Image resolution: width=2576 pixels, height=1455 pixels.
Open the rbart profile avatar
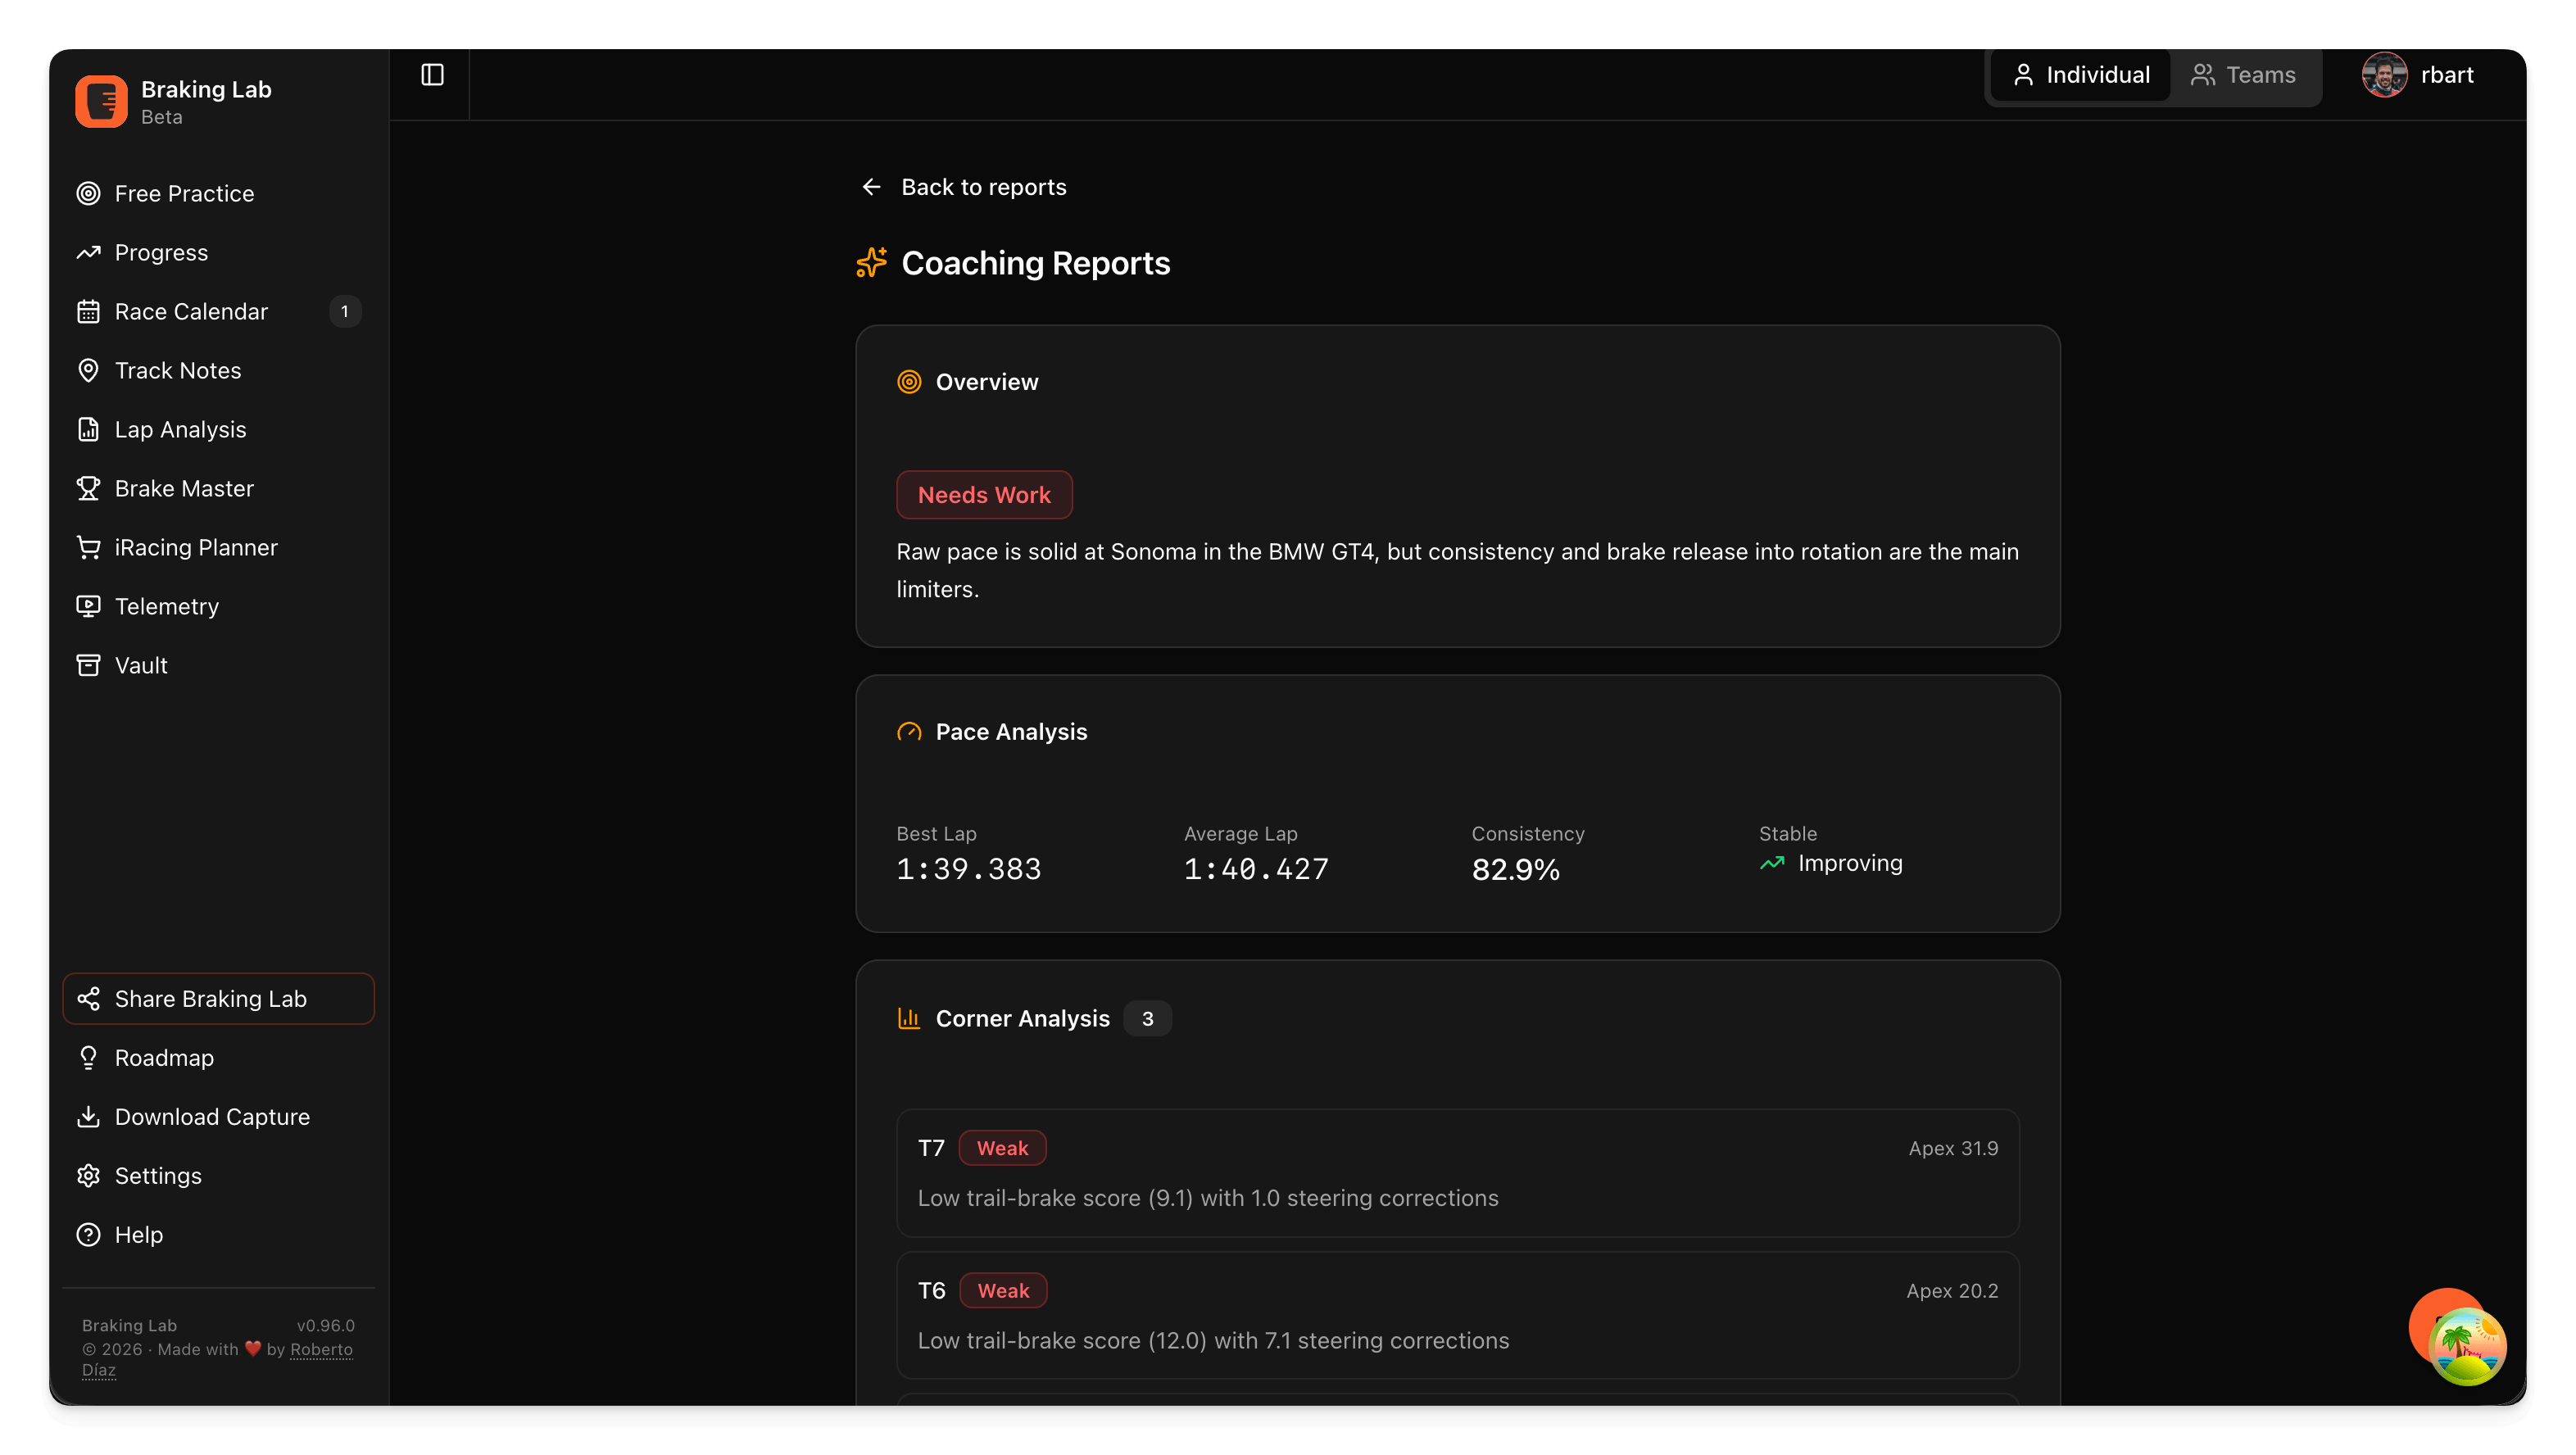click(x=2385, y=74)
